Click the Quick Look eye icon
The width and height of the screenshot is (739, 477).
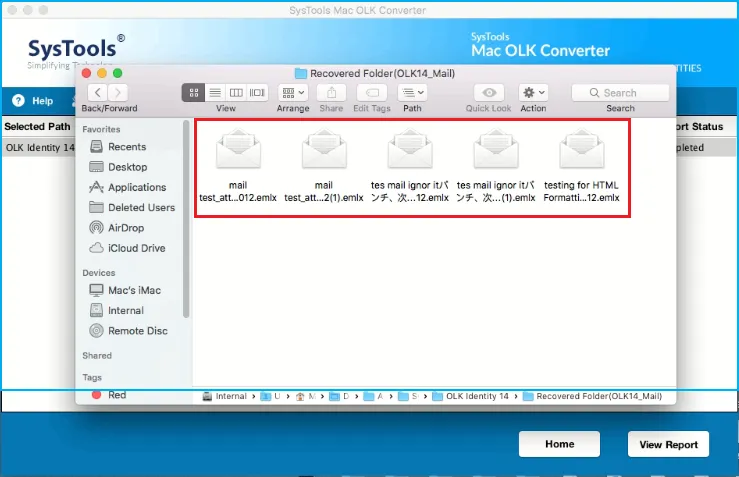click(x=489, y=92)
